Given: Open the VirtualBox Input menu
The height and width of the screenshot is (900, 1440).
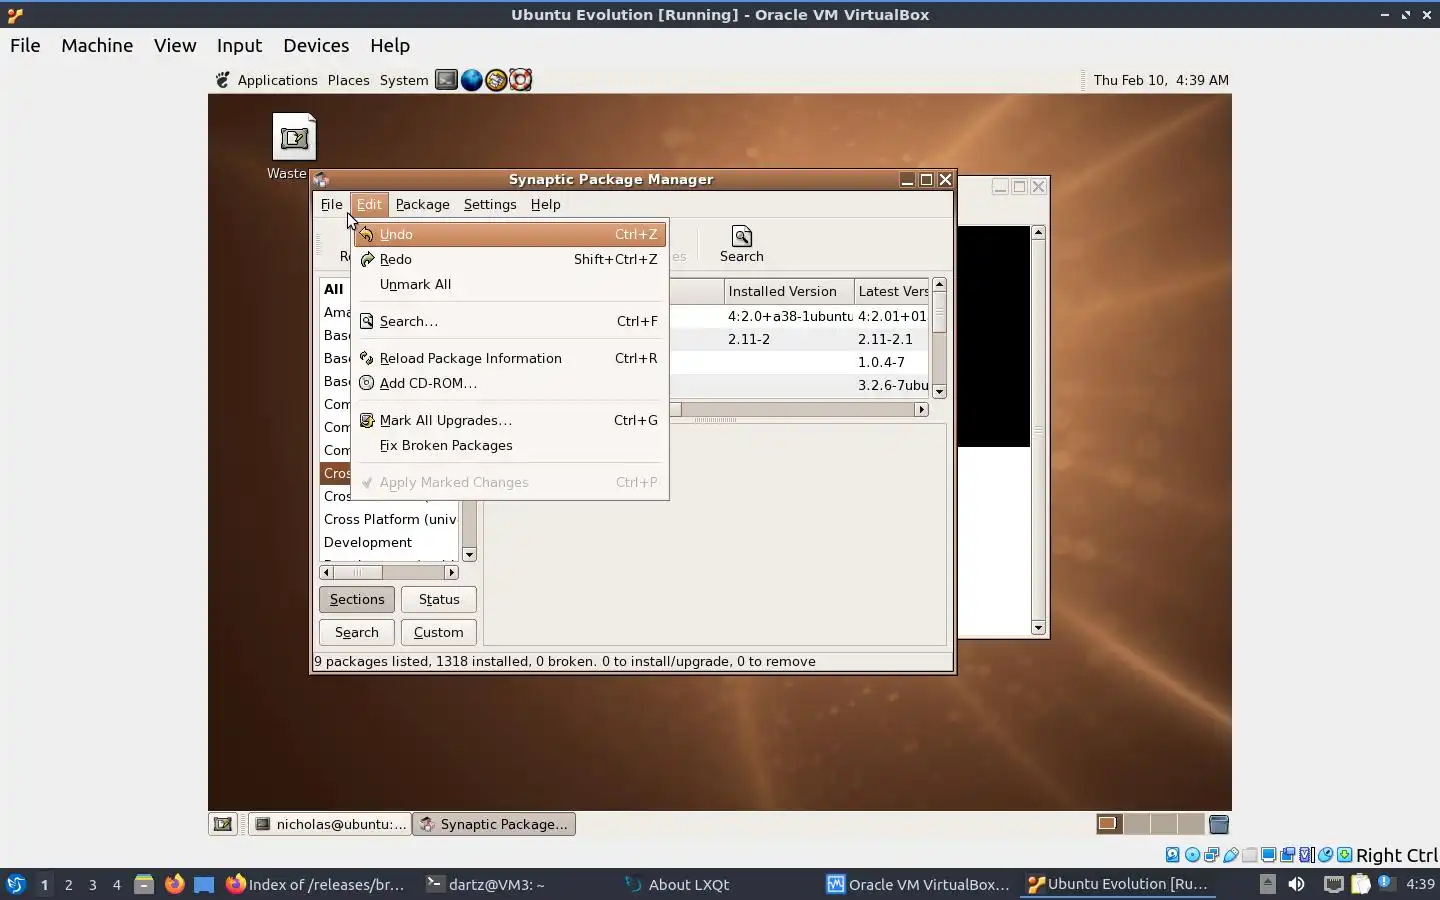Looking at the screenshot, I should pos(239,45).
